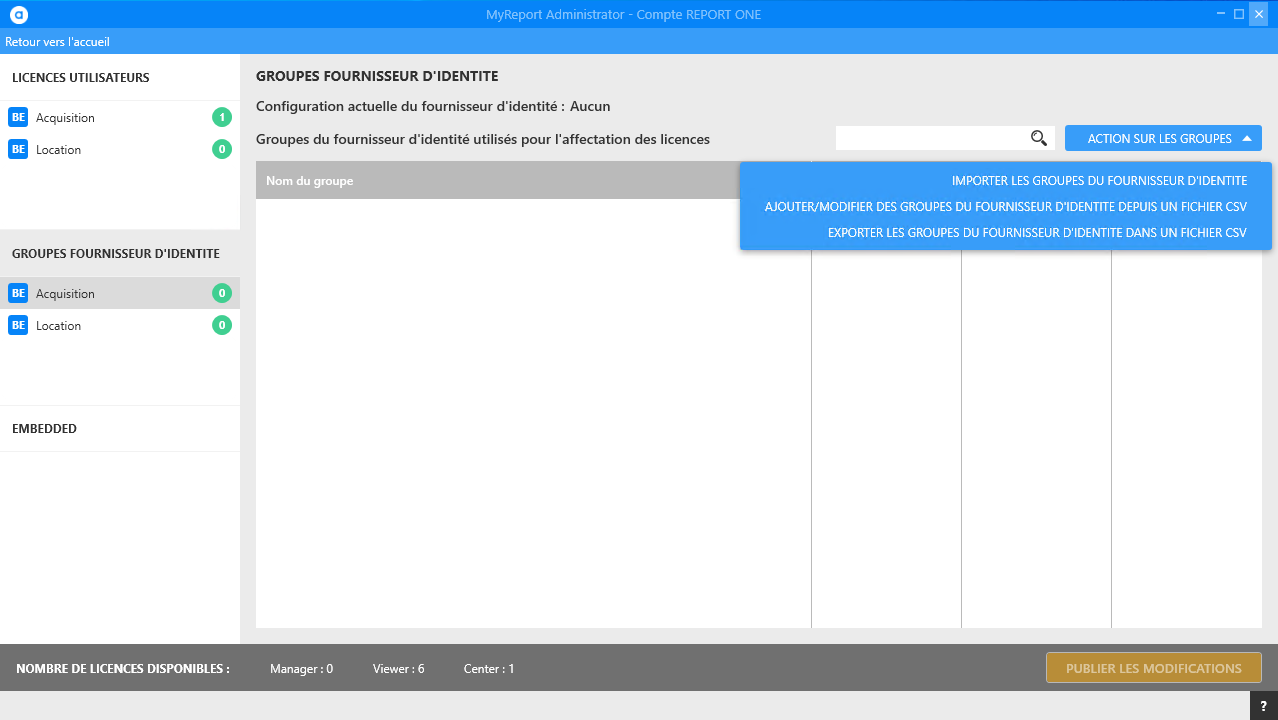Click BE icon beside Acquisition under Licences Utilisateurs
1278x720 pixels.
click(x=18, y=117)
